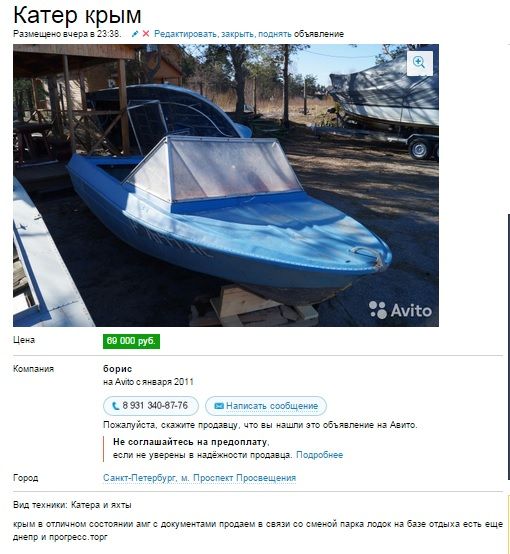Open the blue boat photo
510x554 pixels.
click(226, 185)
